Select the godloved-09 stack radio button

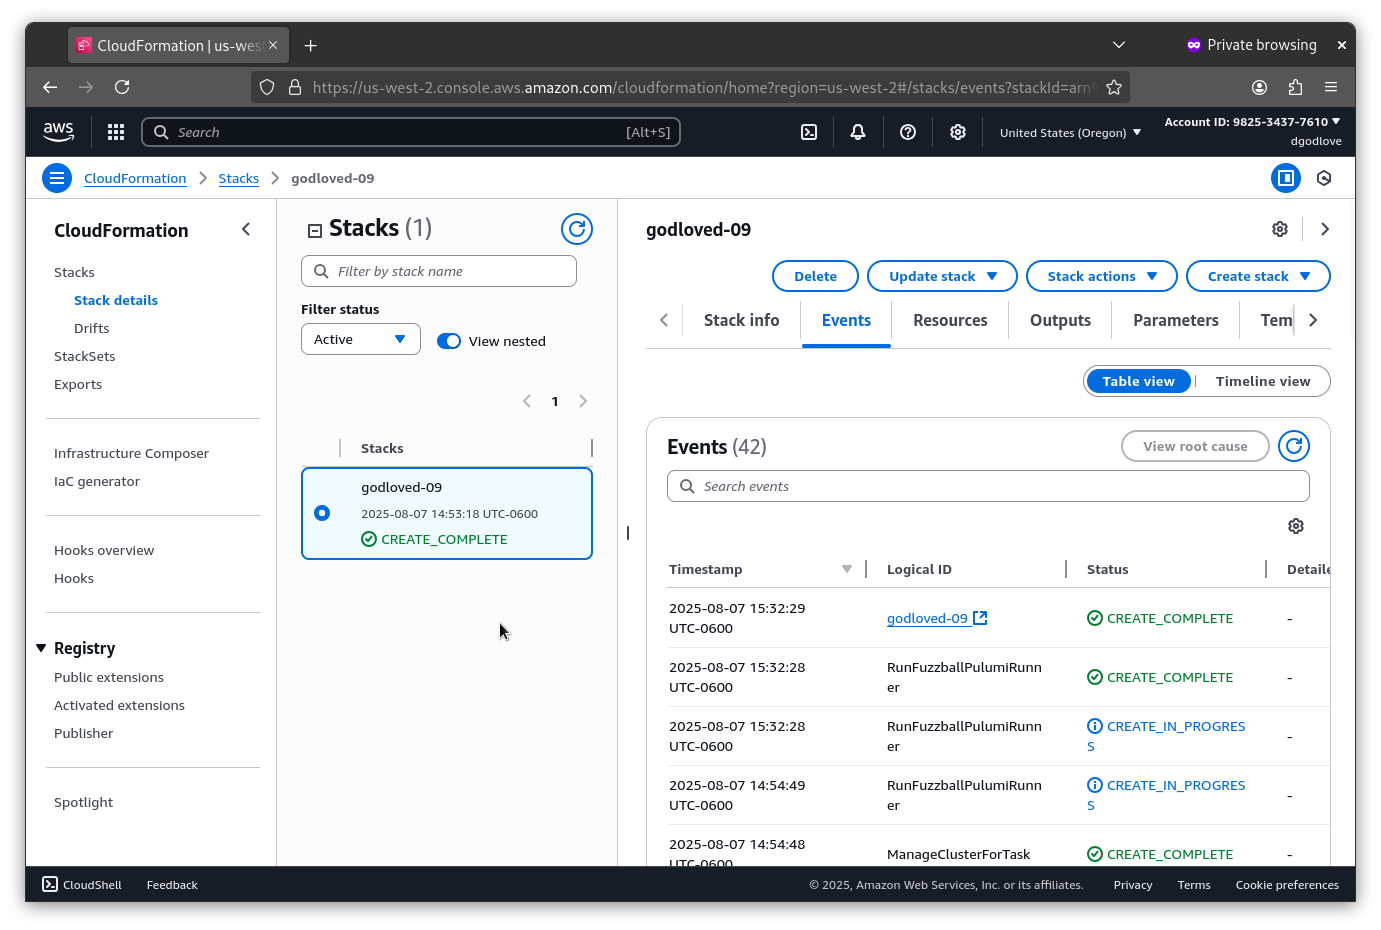(322, 512)
